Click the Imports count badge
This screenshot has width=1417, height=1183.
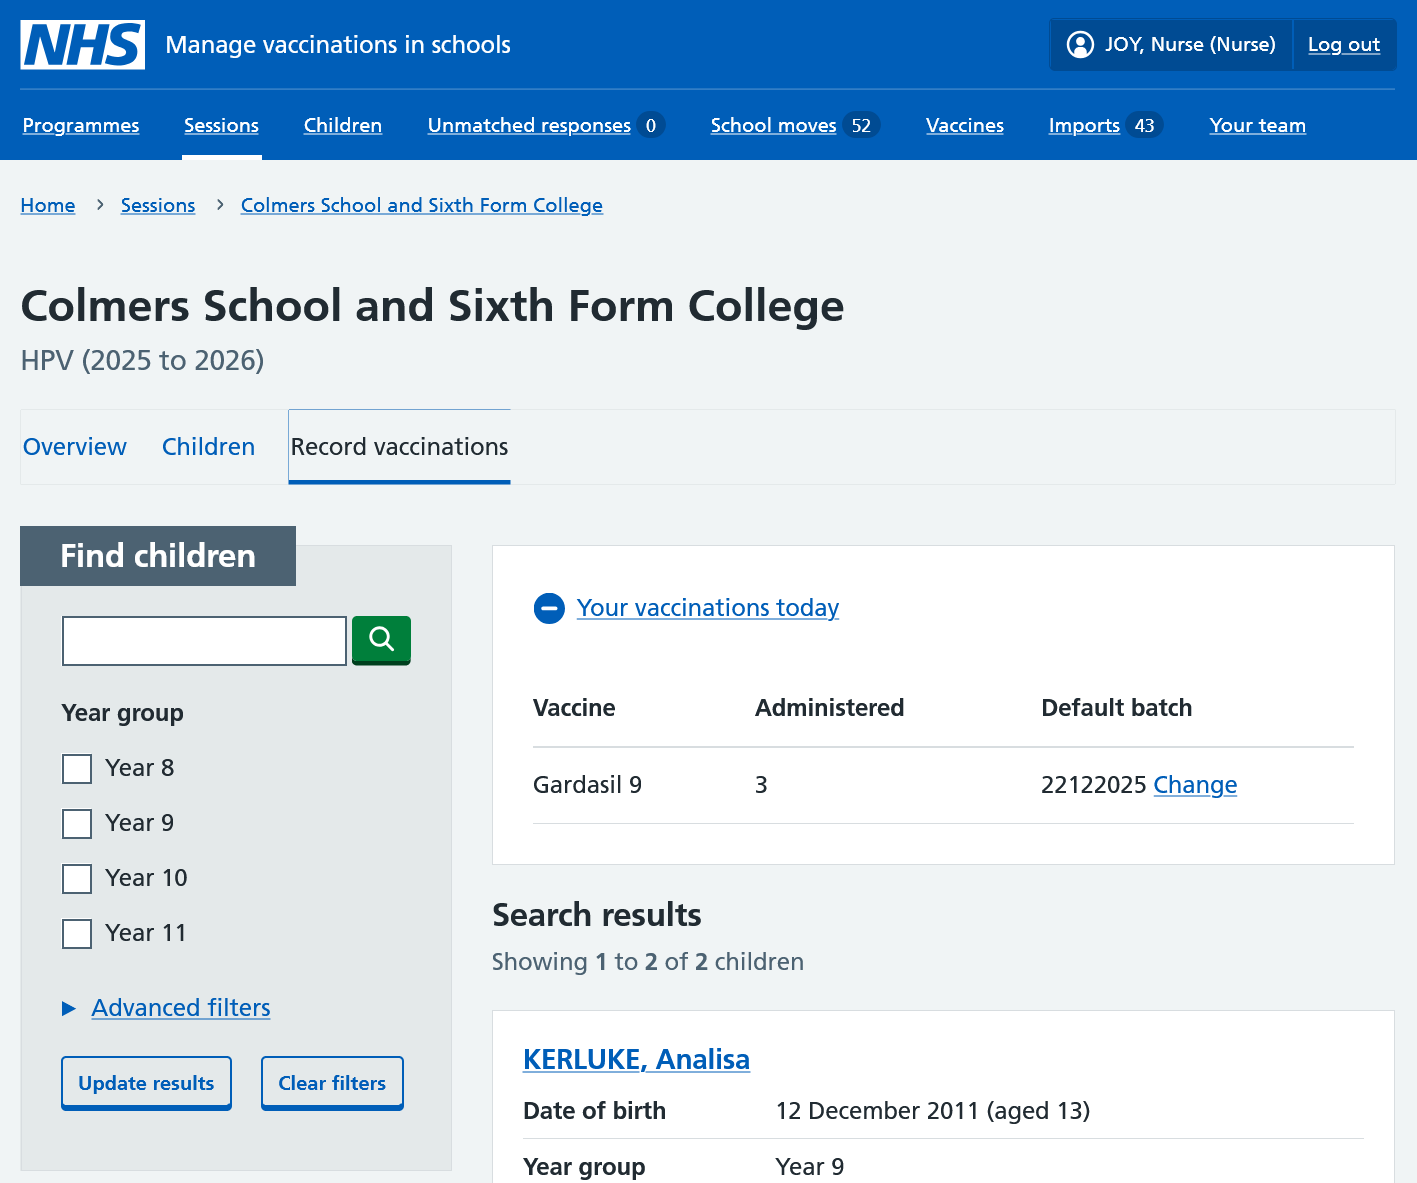(x=1144, y=126)
